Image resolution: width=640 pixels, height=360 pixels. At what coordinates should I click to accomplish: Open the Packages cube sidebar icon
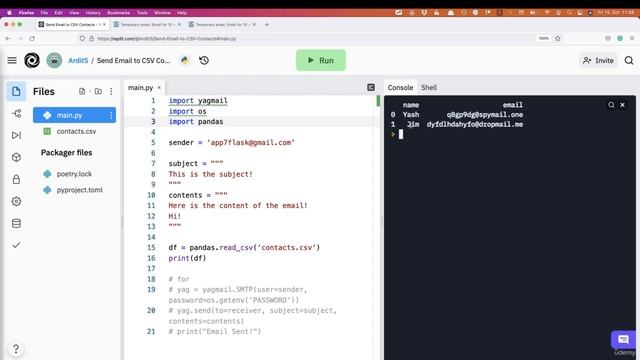[16, 157]
